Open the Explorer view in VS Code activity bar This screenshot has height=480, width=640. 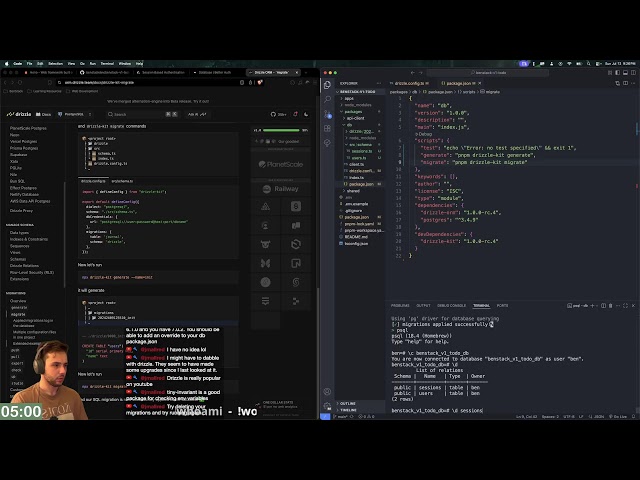click(327, 85)
